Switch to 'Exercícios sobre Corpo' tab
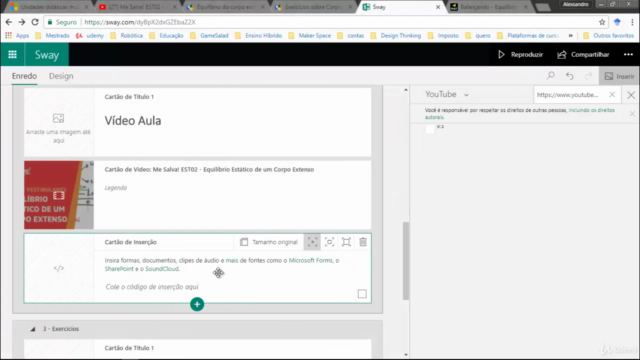Viewport: 640px width, 360px height. (314, 7)
